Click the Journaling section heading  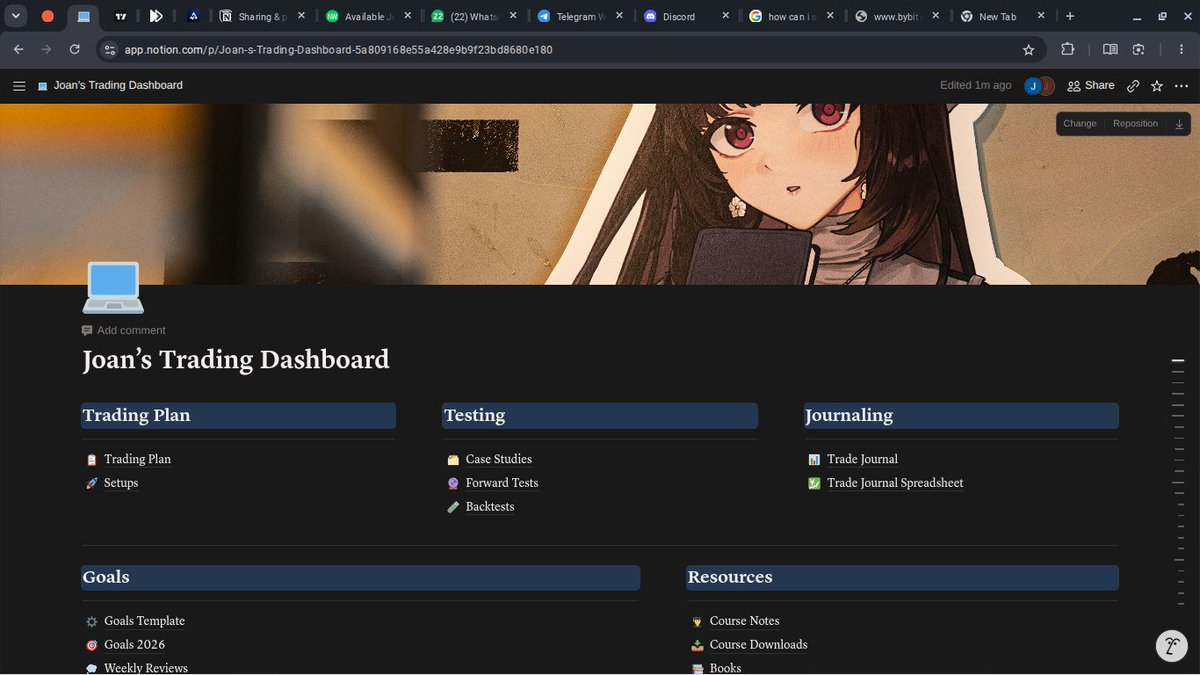tap(849, 416)
